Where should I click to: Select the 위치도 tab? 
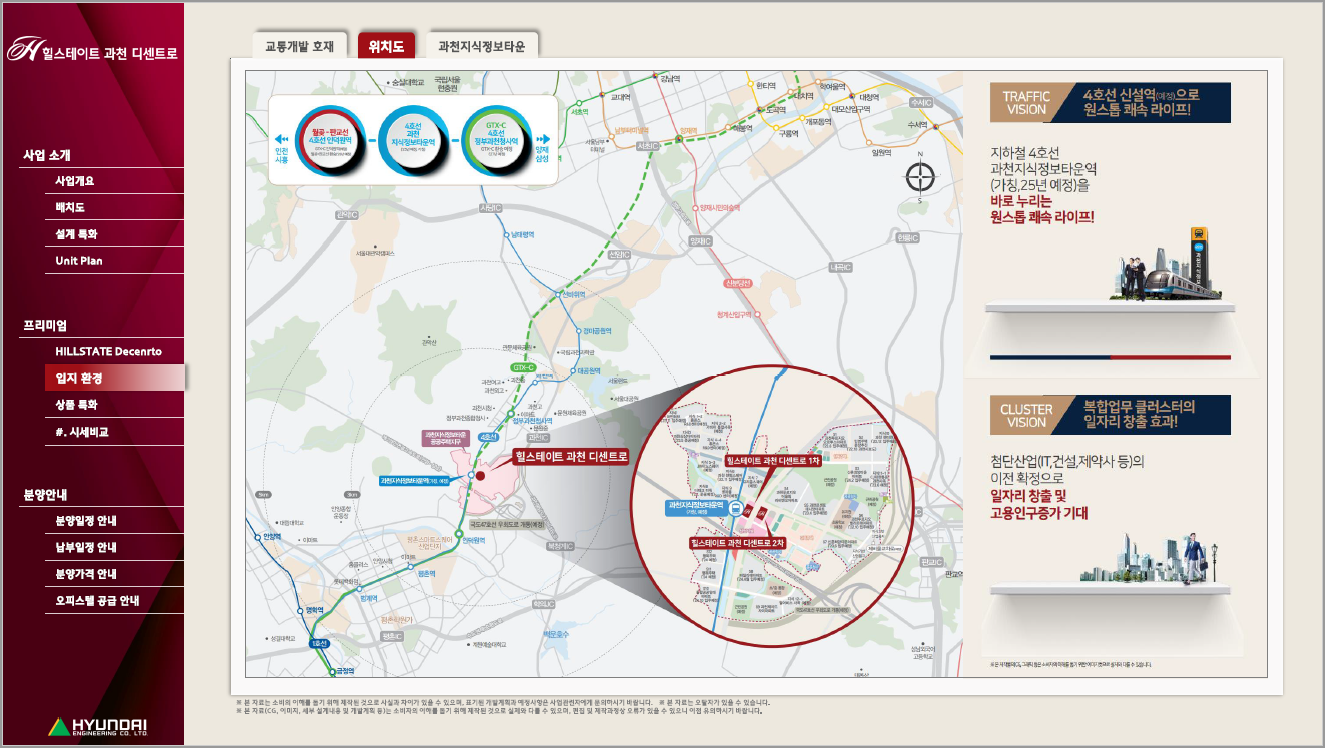(x=387, y=46)
